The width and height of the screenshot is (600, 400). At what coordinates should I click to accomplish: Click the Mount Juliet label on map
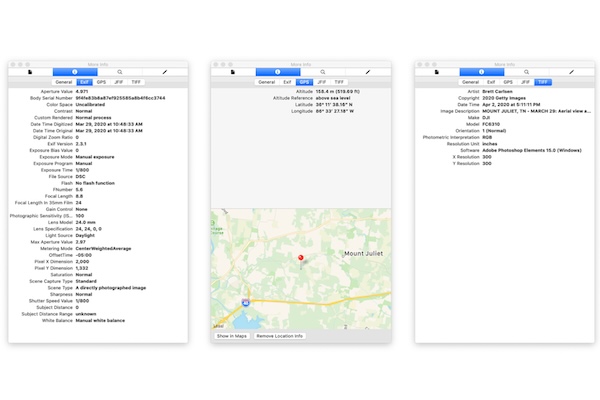pos(363,253)
